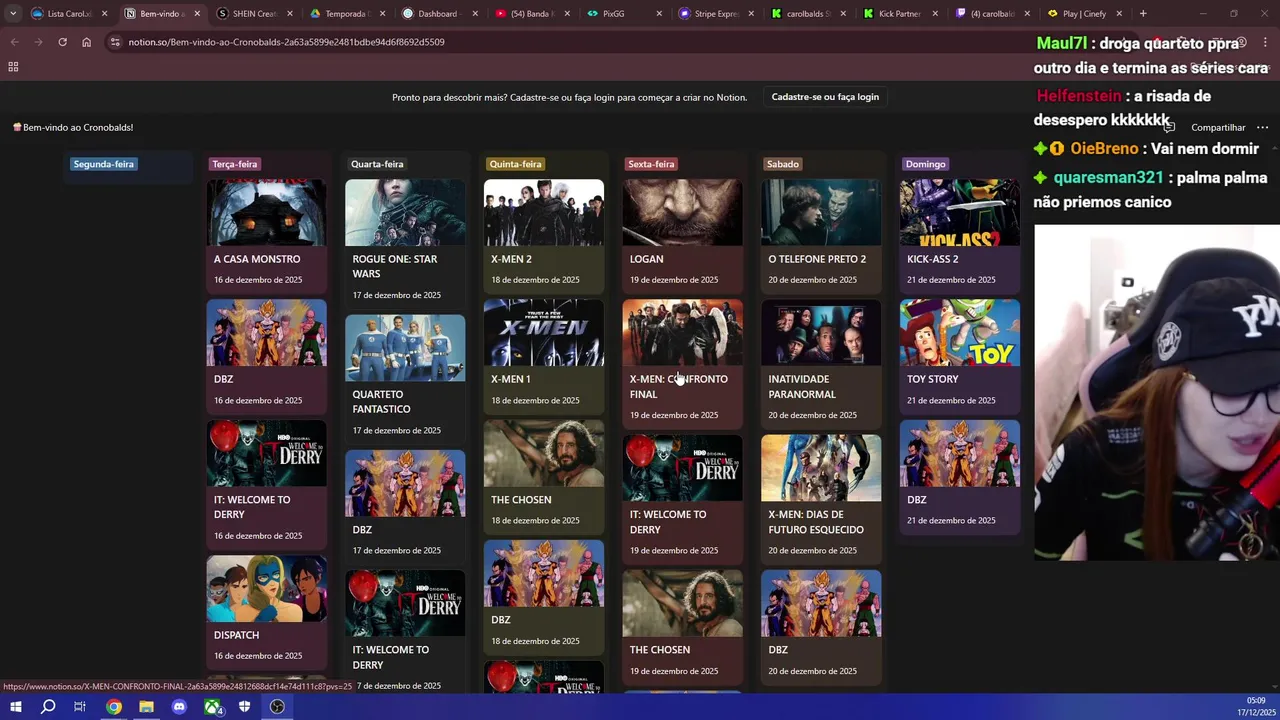This screenshot has width=1280, height=720.
Task: Open File Explorer from the taskbar
Action: click(x=146, y=707)
